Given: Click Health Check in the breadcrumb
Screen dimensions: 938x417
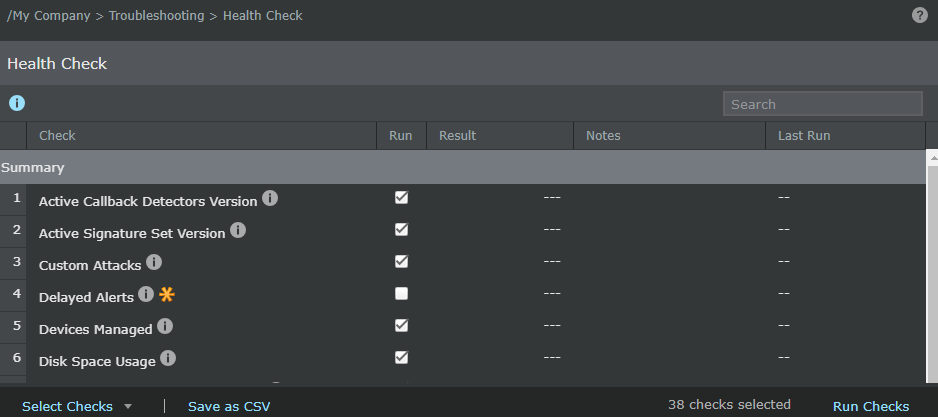Looking at the screenshot, I should click(x=263, y=16).
